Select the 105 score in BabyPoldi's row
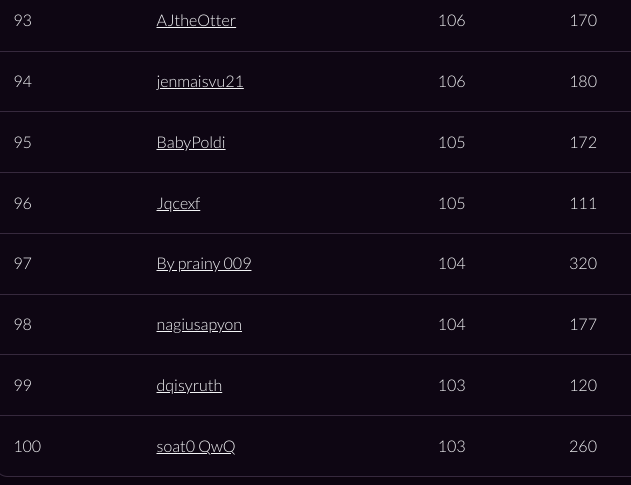The height and width of the screenshot is (485, 631). pyautogui.click(x=452, y=142)
